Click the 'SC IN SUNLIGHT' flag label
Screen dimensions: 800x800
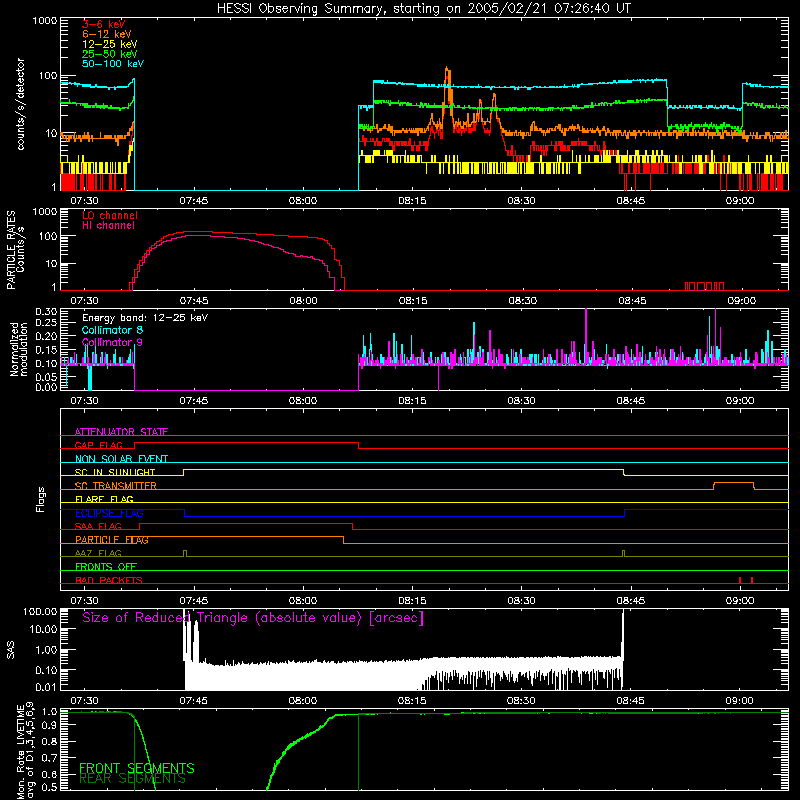tap(115, 472)
